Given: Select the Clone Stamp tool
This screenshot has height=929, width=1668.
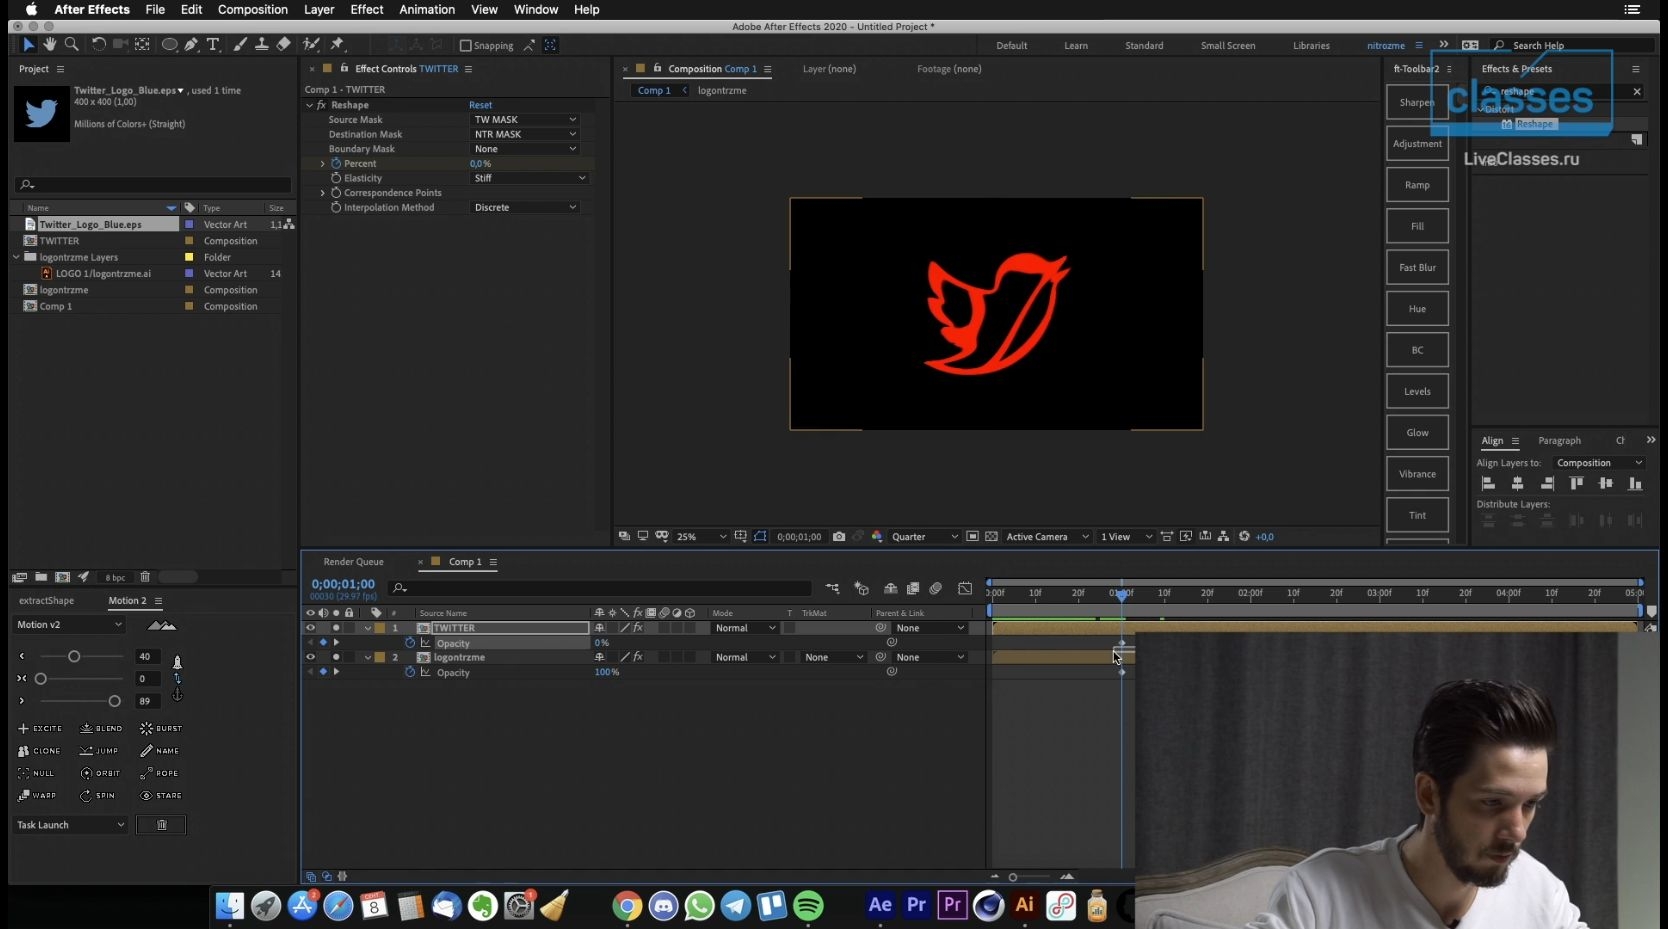Looking at the screenshot, I should pyautogui.click(x=262, y=45).
